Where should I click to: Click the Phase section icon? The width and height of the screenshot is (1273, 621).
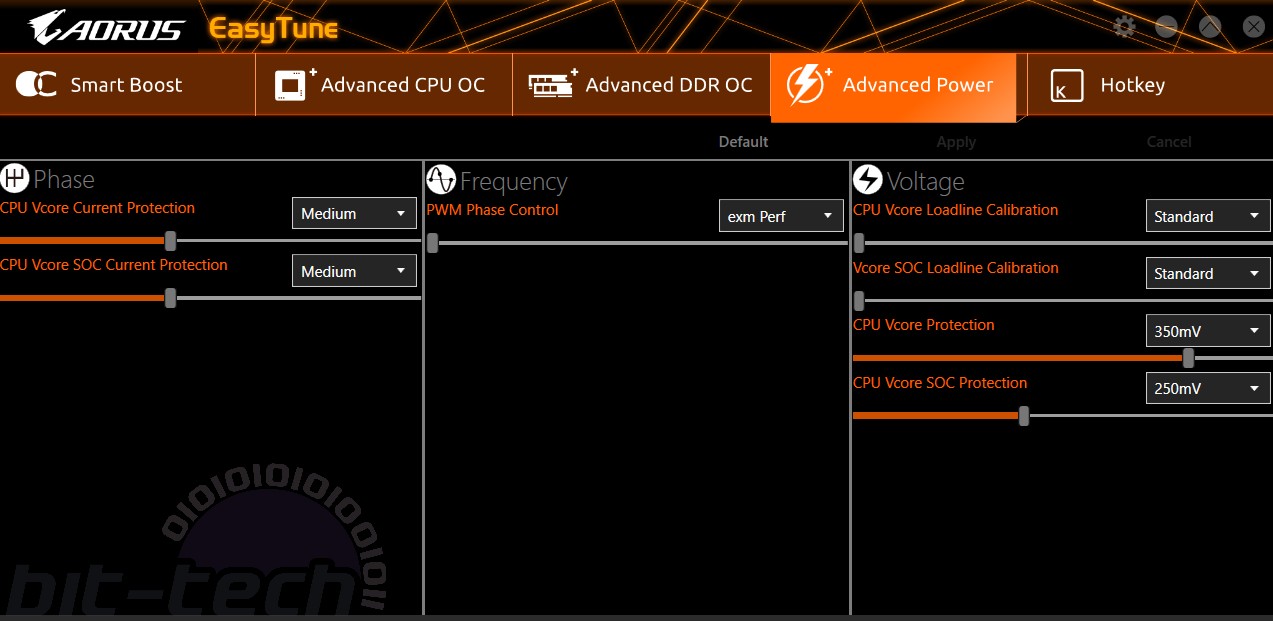click(x=15, y=179)
